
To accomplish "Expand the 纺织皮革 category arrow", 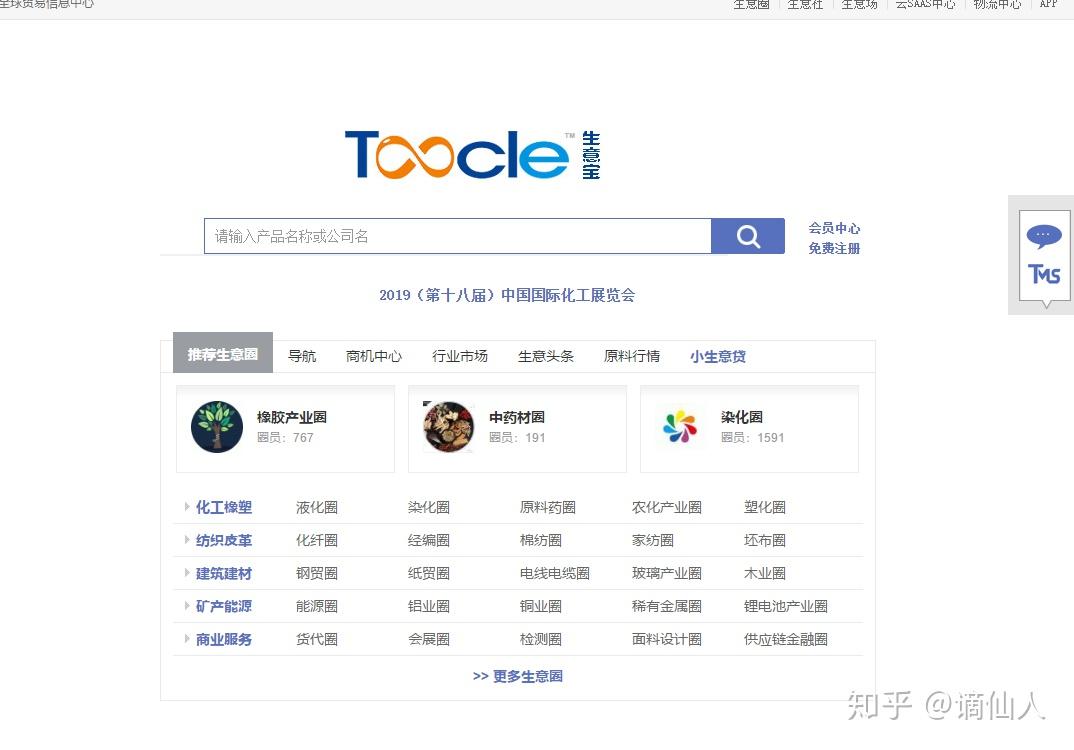I will point(187,540).
